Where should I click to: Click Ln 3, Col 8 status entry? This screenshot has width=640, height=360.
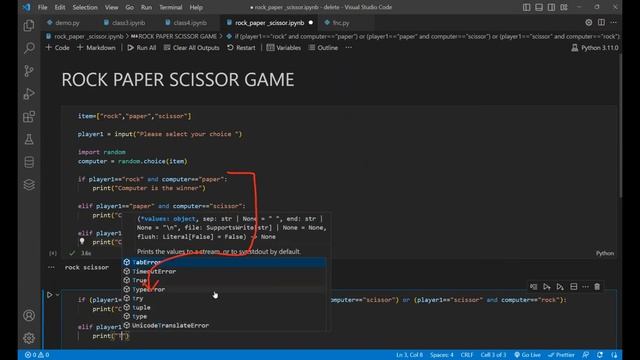(409, 355)
